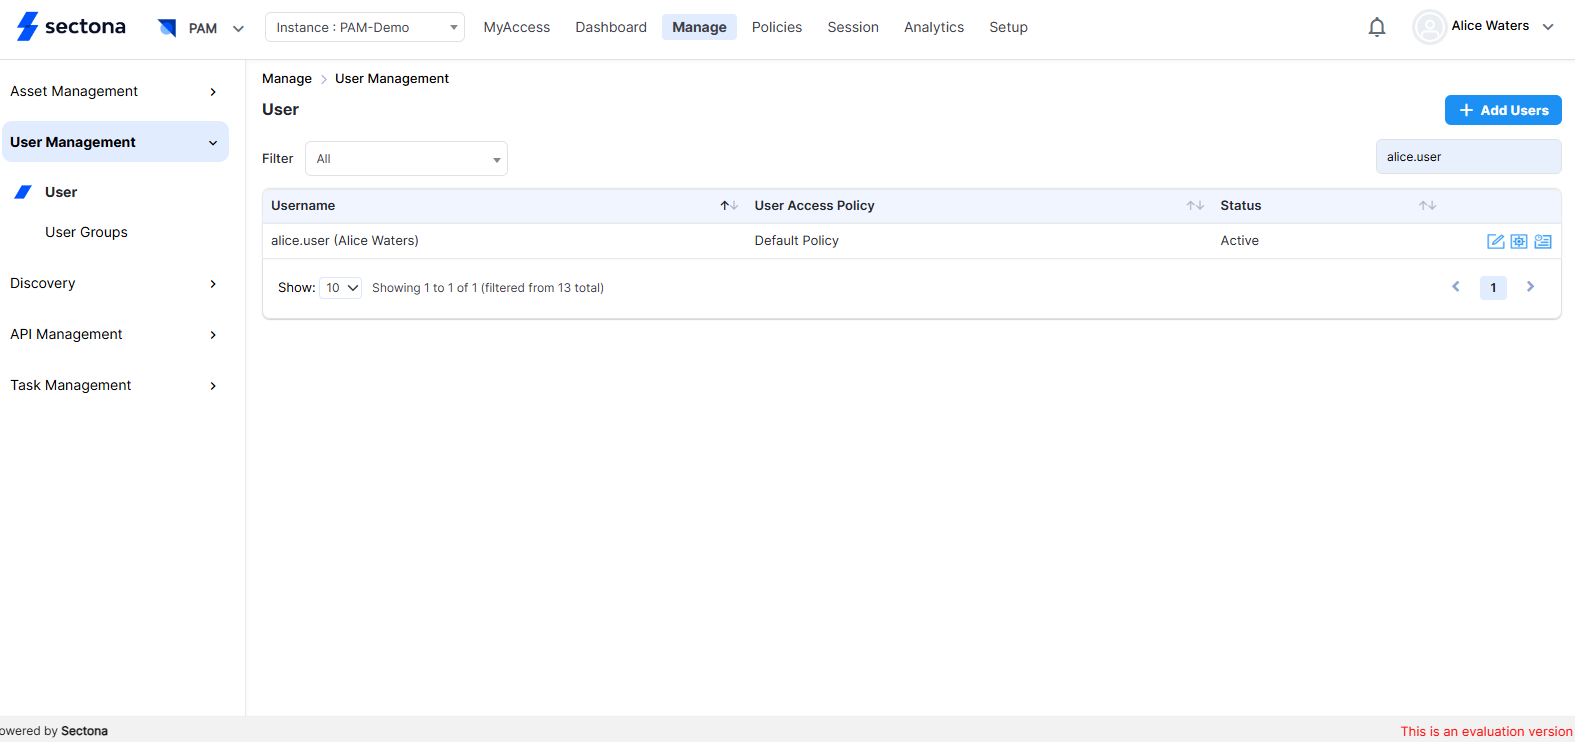The image size is (1575, 742).
Task: Click the pencil edit icon for alice.user
Action: coord(1495,241)
